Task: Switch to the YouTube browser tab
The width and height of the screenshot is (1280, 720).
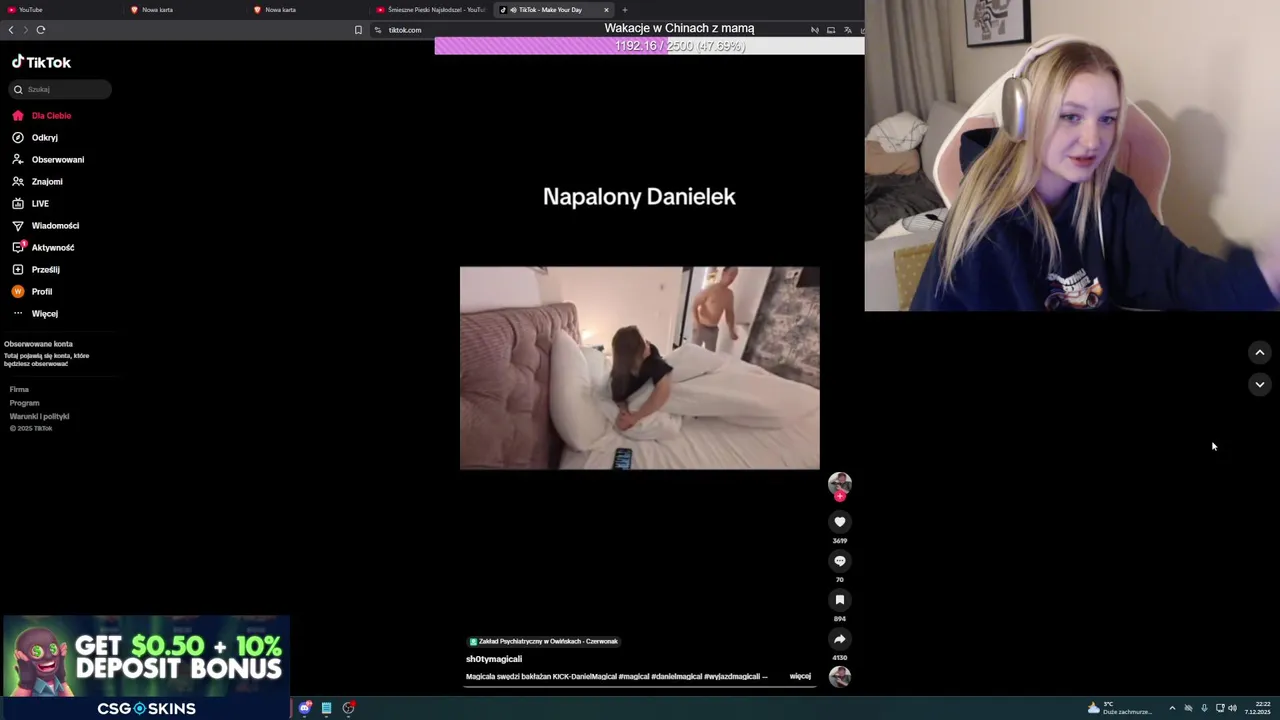Action: (60, 10)
